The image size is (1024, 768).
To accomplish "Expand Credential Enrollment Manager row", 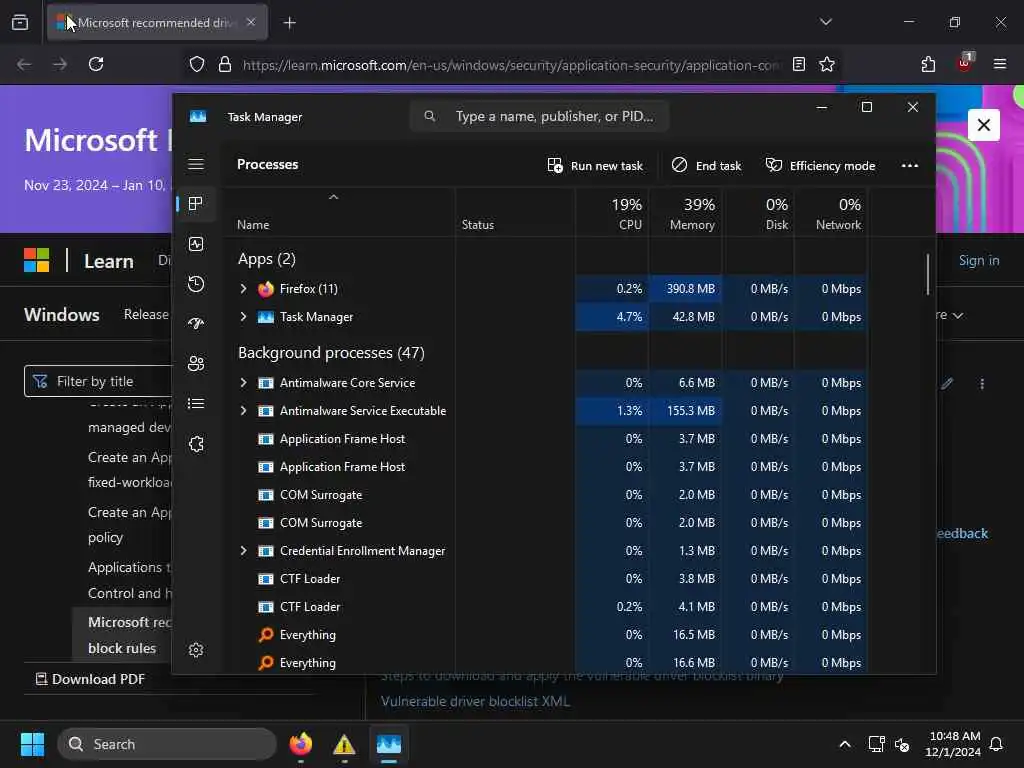I will click(x=244, y=551).
